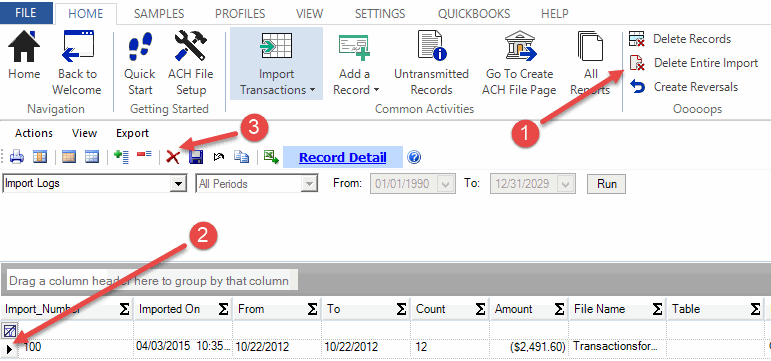Screen dimensions: 771x361
Task: Open Untransmitted Records
Action: tap(431, 63)
